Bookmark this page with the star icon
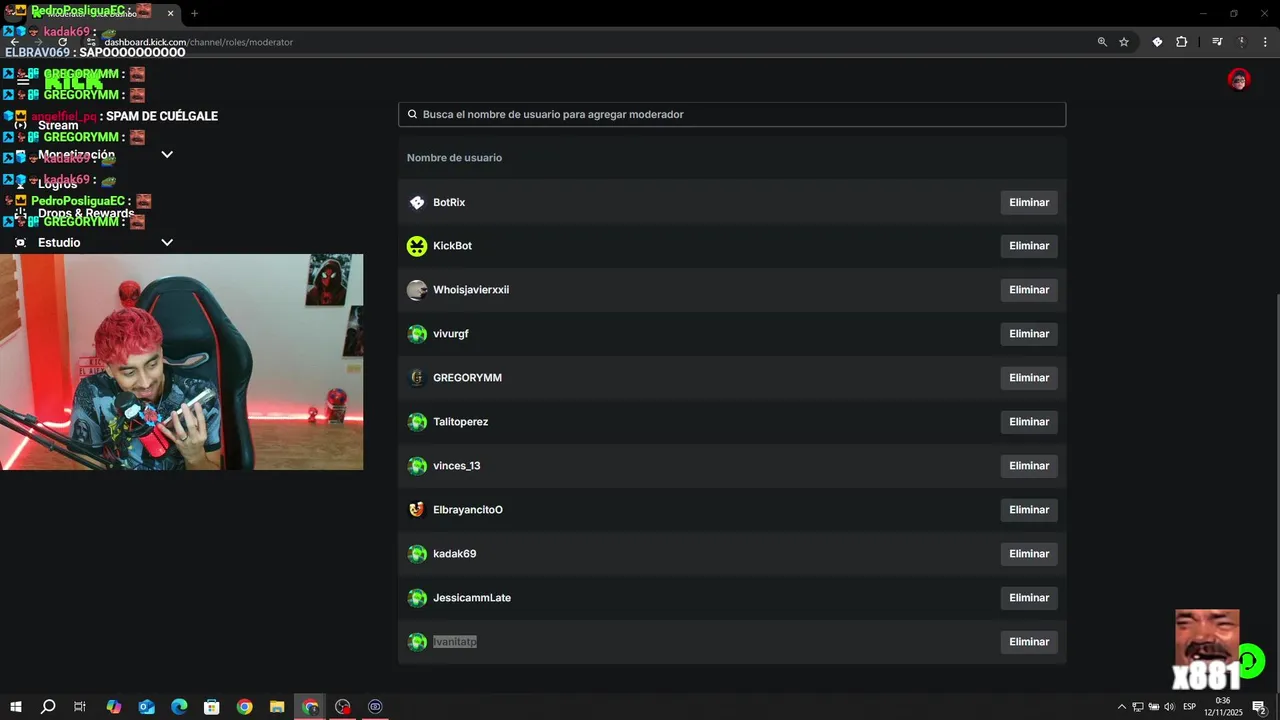Screen dimensions: 1280x720 pos(1124,42)
